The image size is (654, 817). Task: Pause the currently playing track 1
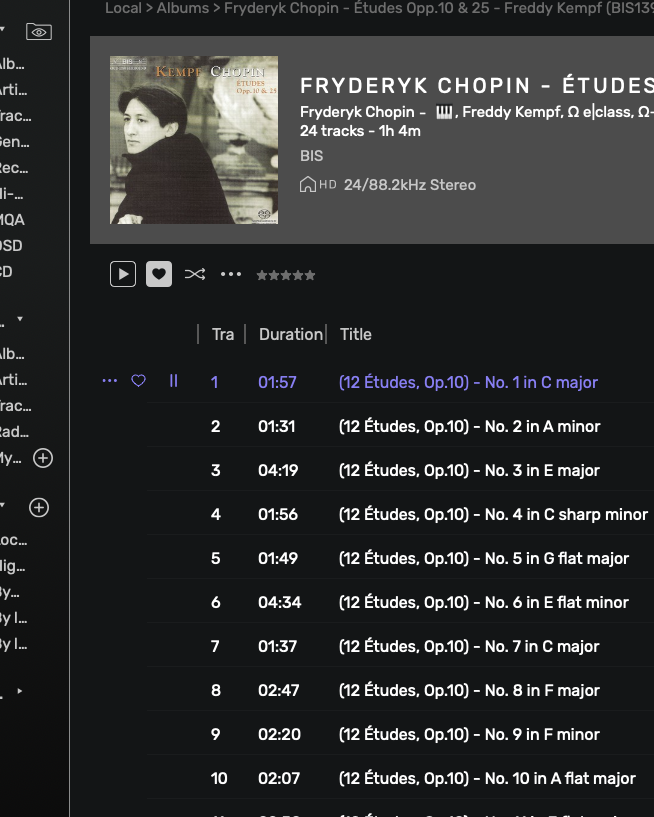(x=174, y=381)
